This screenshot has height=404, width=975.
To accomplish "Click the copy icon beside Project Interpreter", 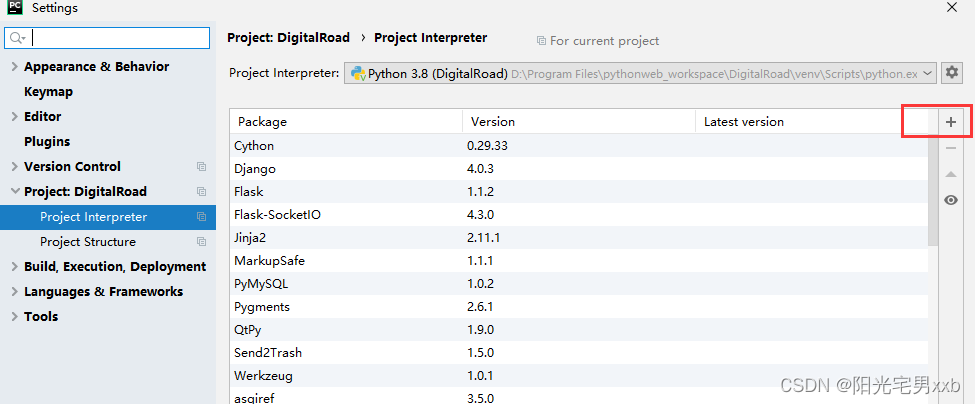I will click(x=201, y=217).
